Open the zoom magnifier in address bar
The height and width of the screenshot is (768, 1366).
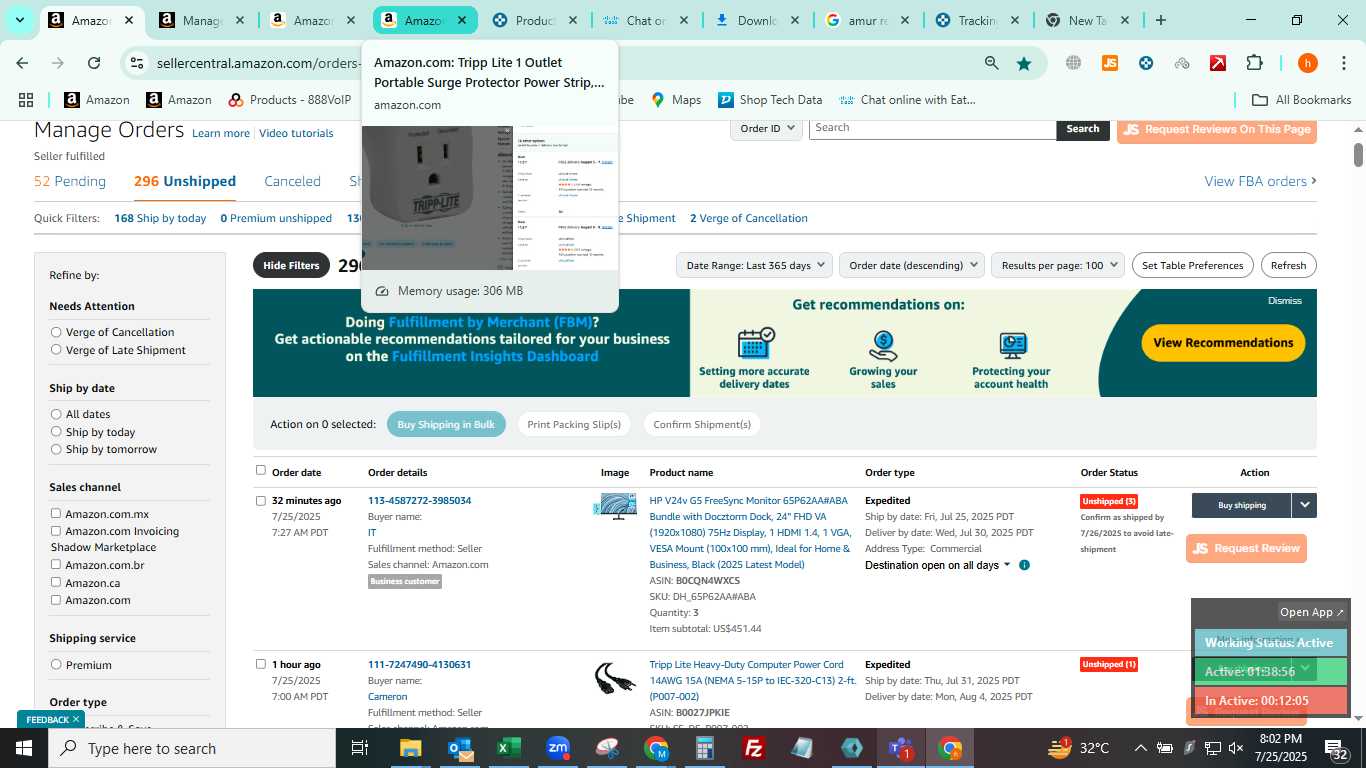click(x=991, y=63)
